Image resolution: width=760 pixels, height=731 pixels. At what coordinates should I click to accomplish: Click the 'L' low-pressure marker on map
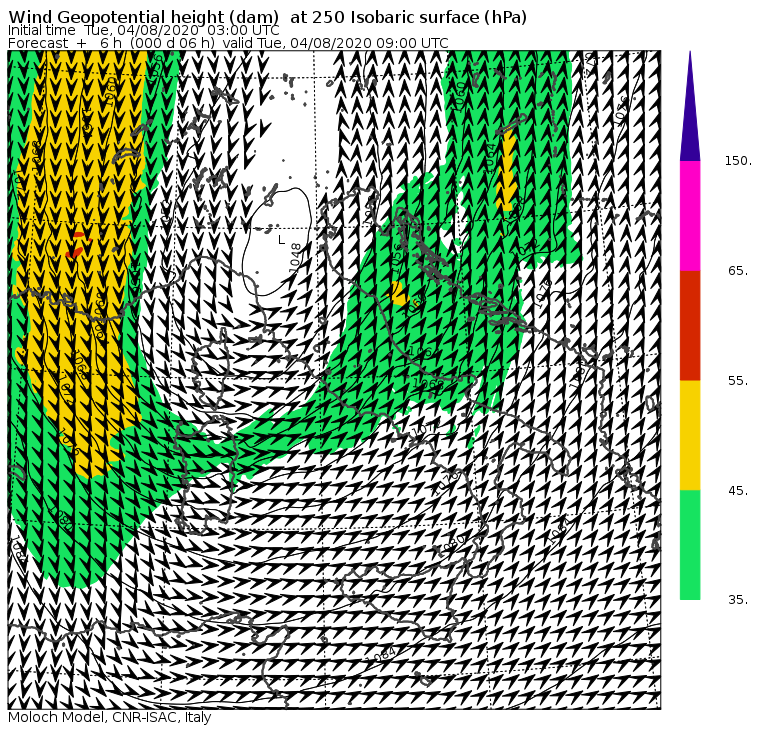coord(282,240)
